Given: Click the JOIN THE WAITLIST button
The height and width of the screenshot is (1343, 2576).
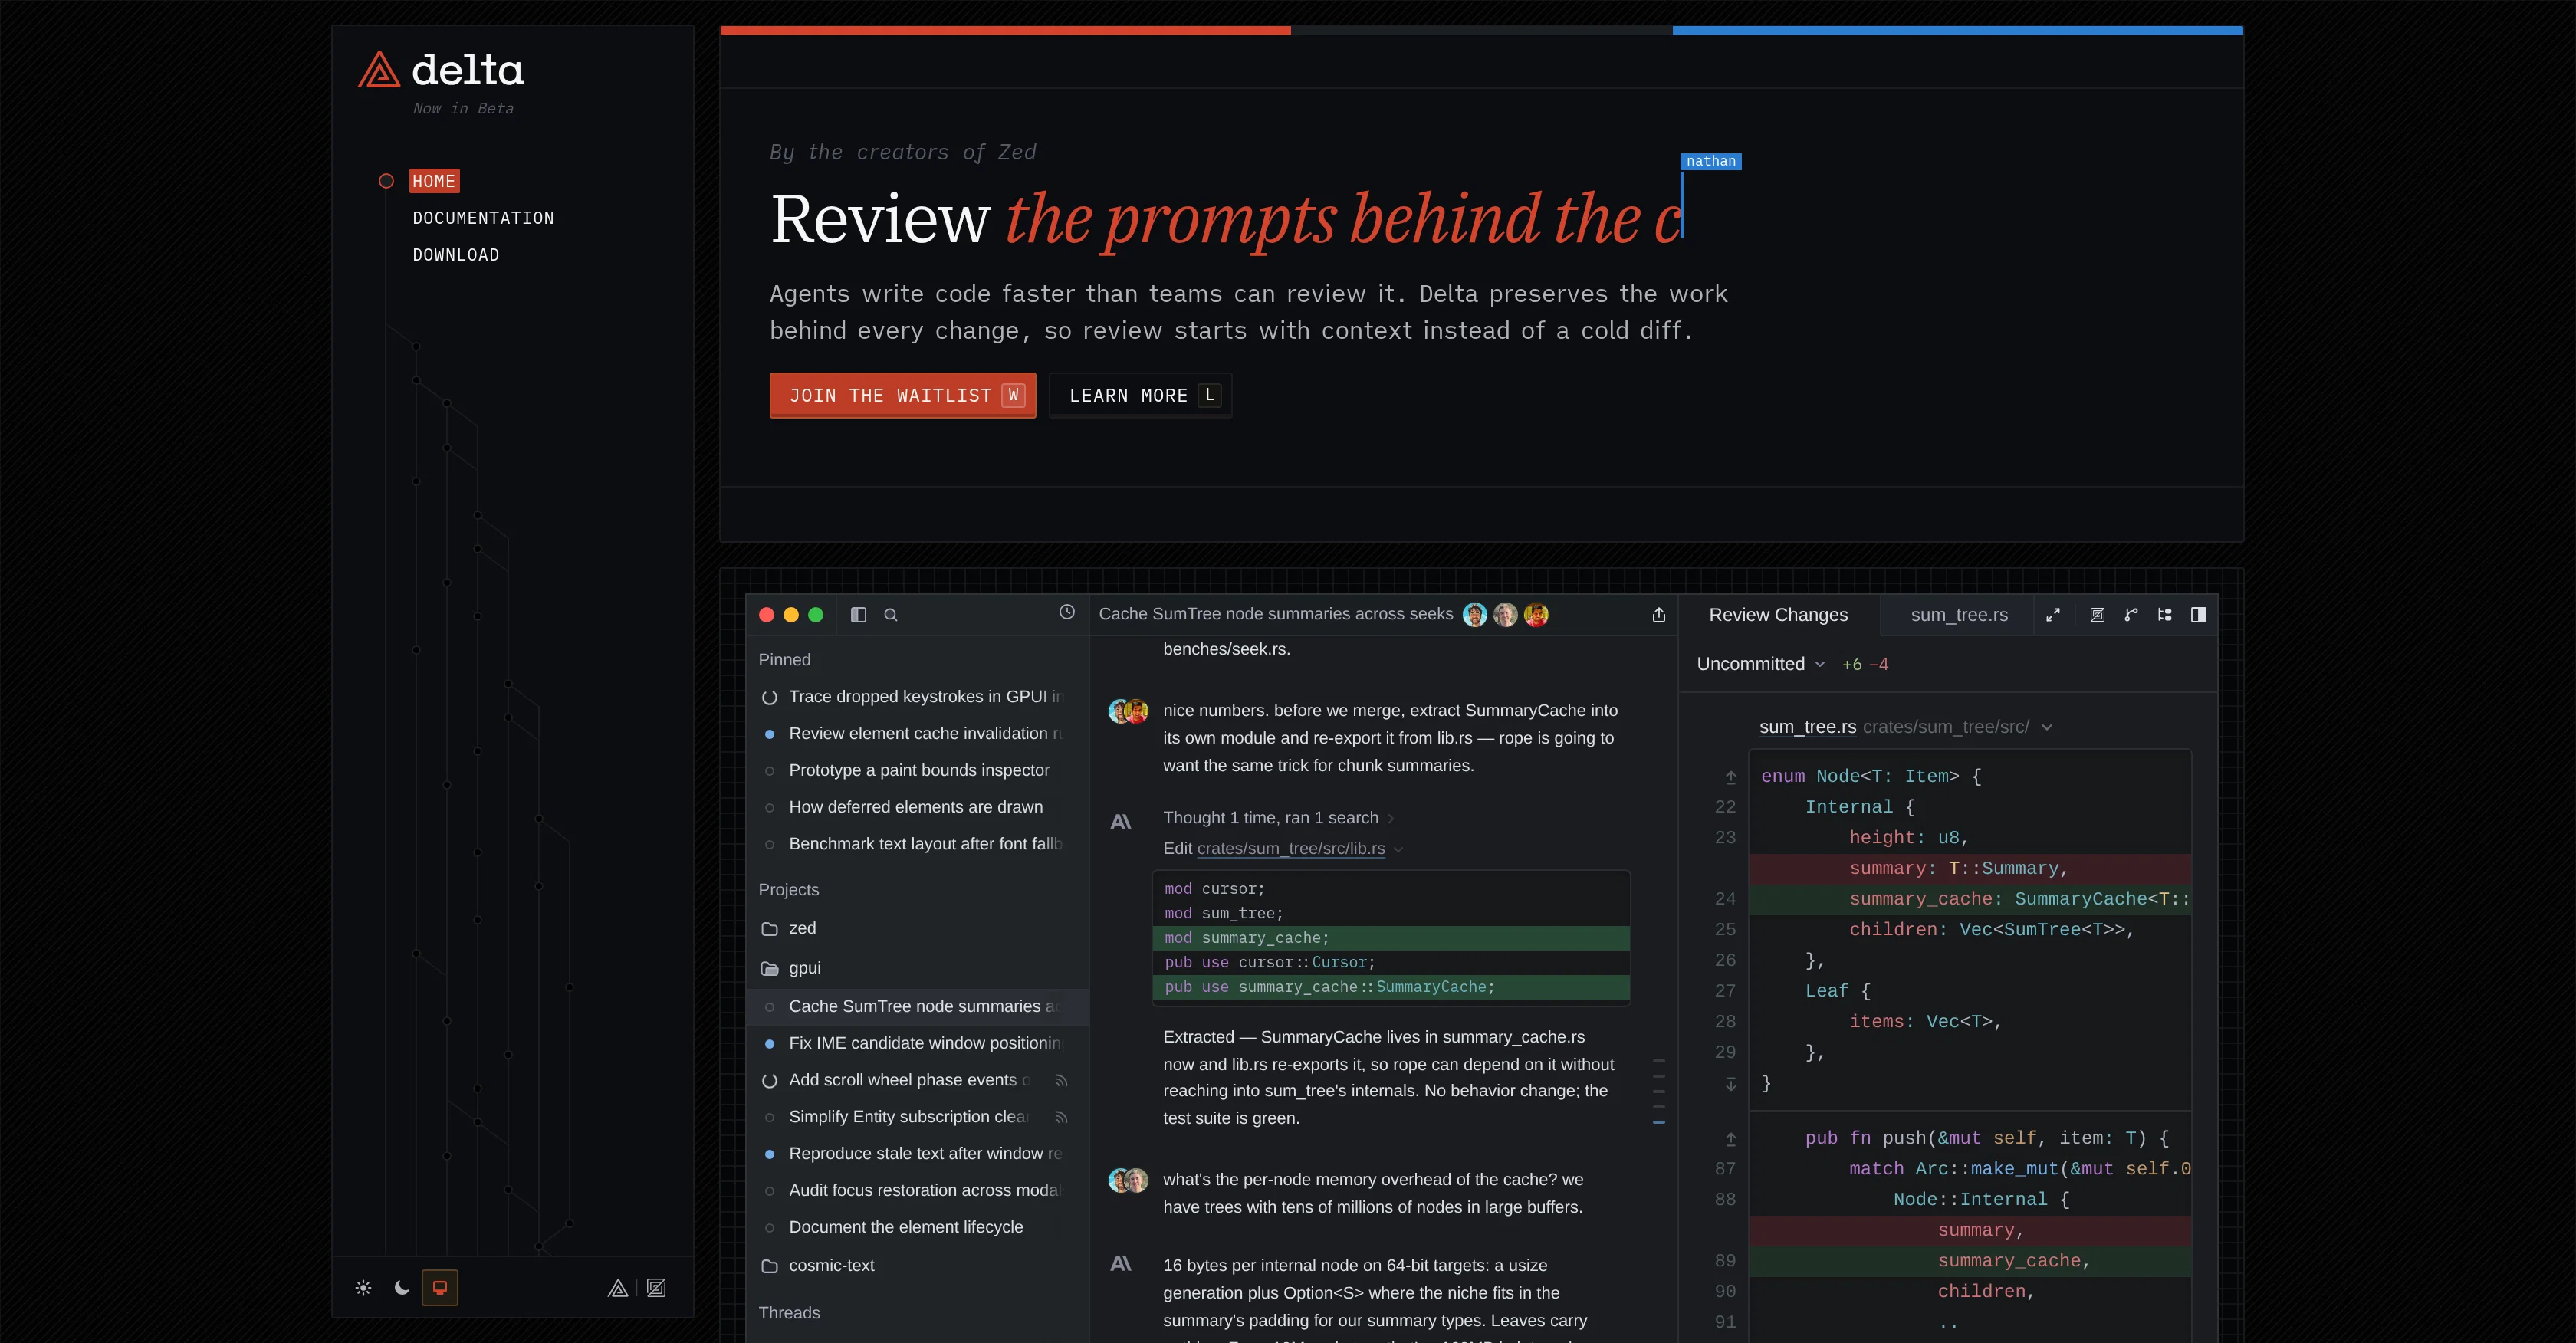Looking at the screenshot, I should 902,395.
